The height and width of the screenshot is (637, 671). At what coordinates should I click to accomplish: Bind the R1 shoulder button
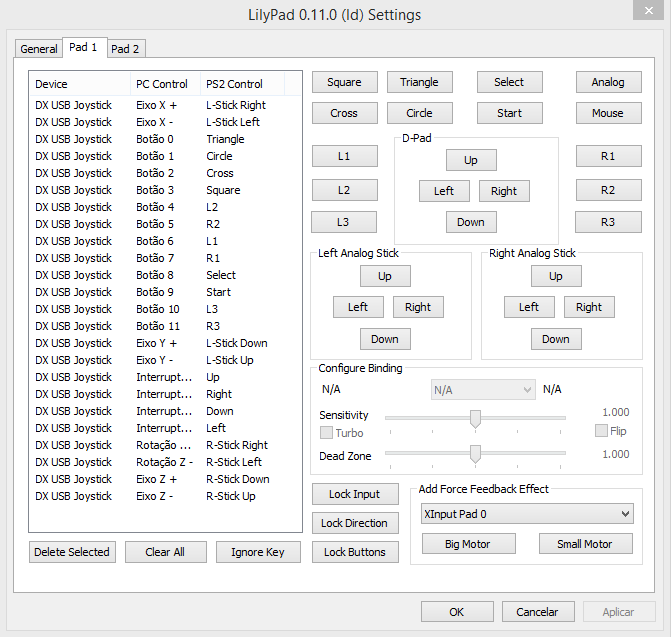pyautogui.click(x=608, y=156)
